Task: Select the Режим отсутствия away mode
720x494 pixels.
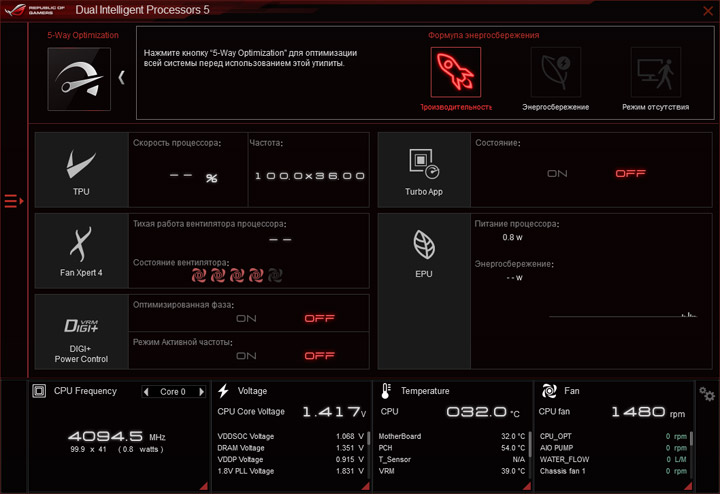Action: [x=655, y=72]
